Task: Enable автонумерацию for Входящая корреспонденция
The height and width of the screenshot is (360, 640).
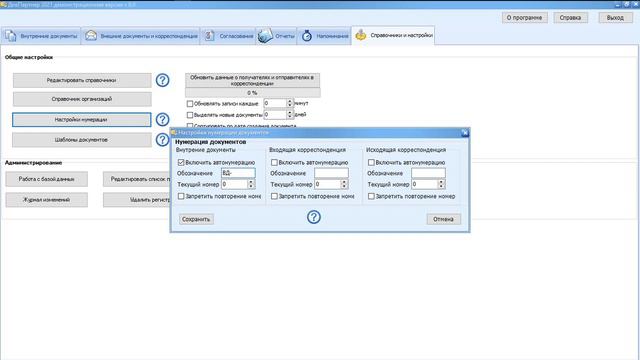Action: point(274,162)
